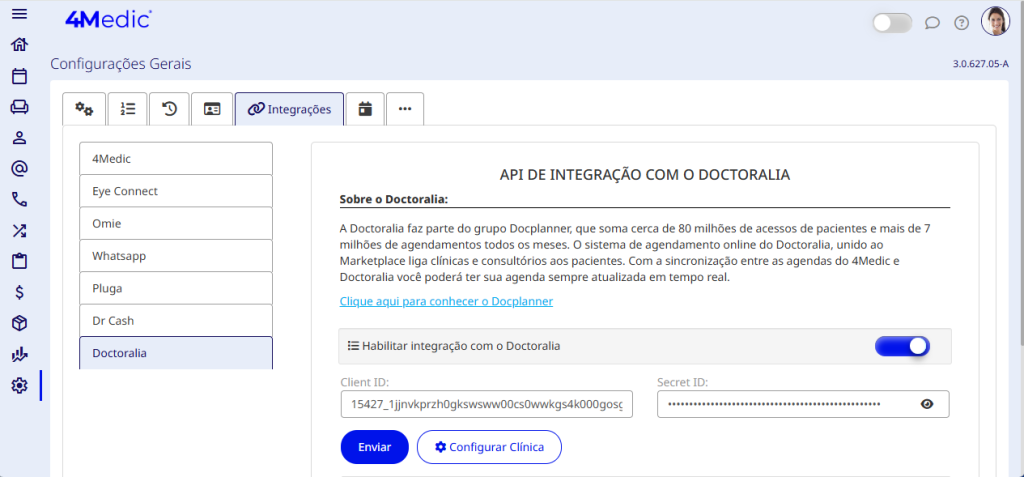
Task: Open the couch waiting room sidebar icon
Action: 20,107
